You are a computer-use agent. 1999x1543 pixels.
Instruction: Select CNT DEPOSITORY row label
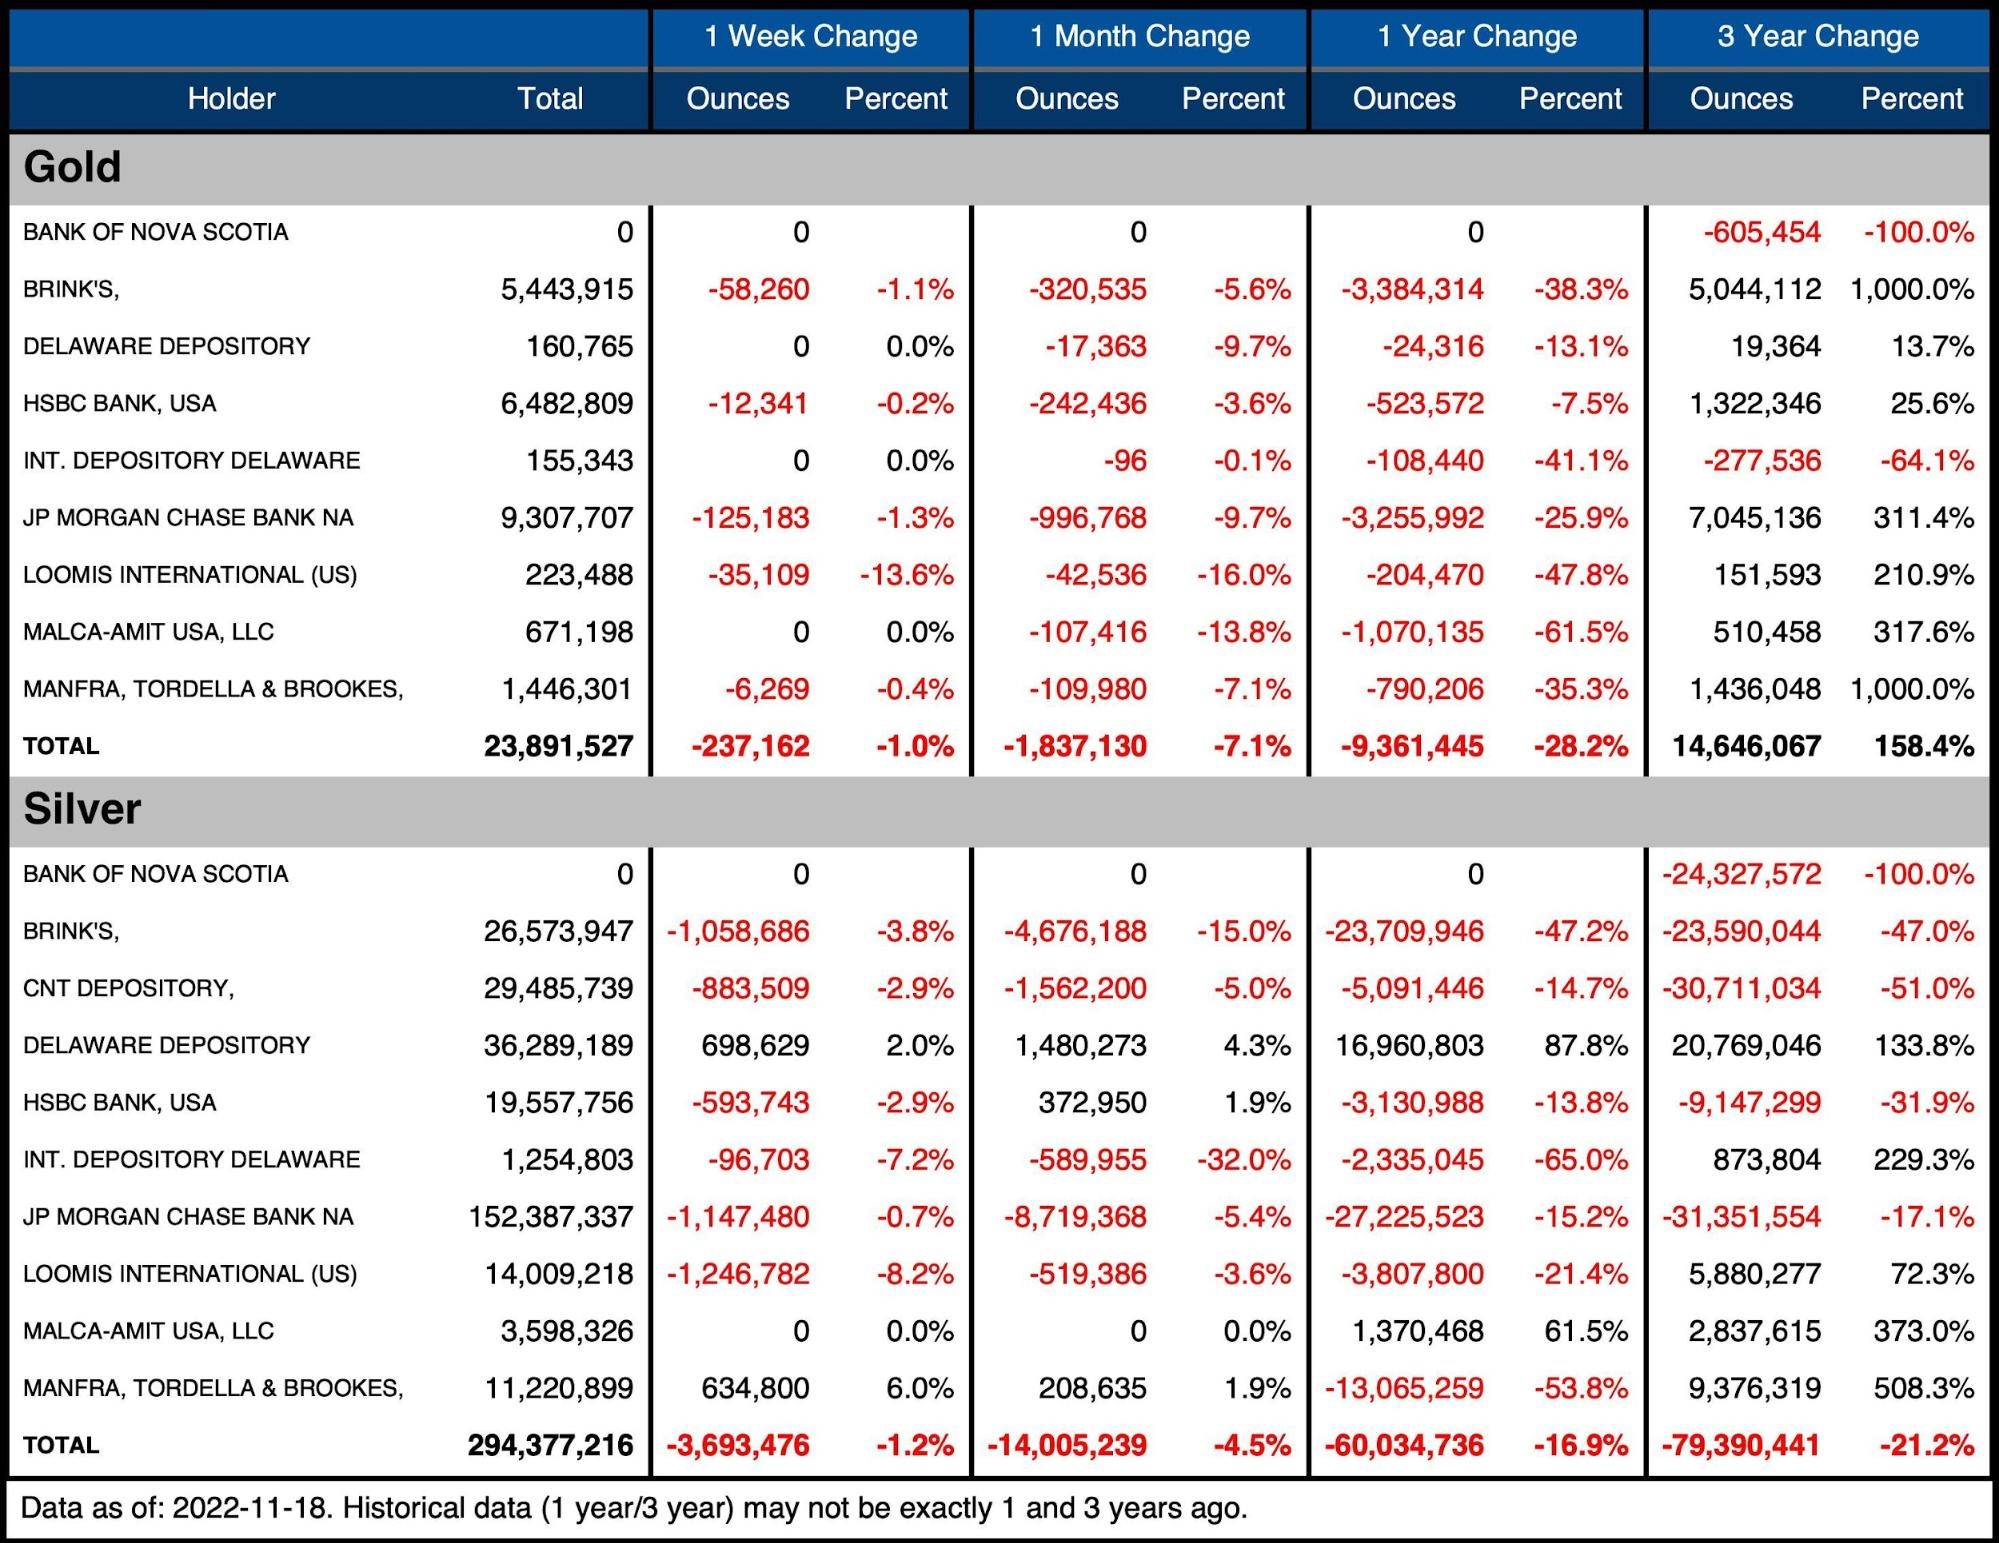tap(128, 989)
